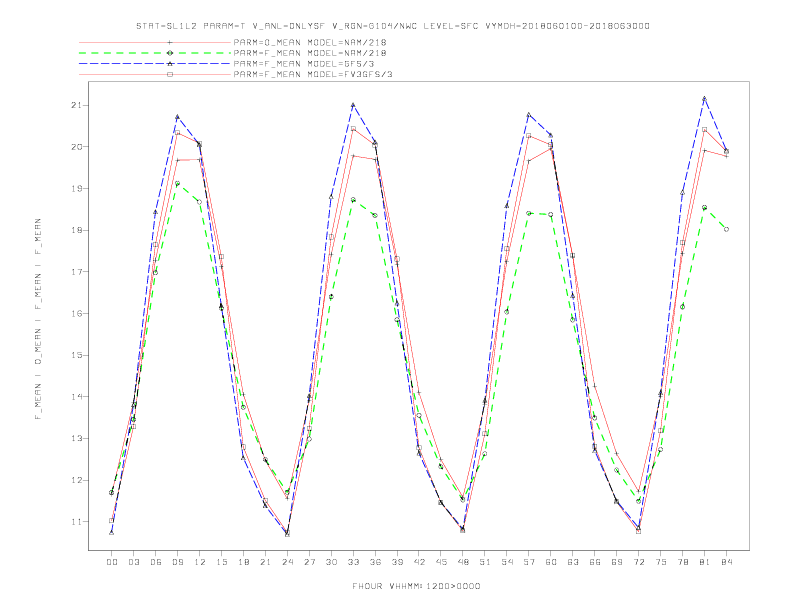Click y-axis tick value 11
This screenshot has height=612, width=792.
(x=76, y=522)
